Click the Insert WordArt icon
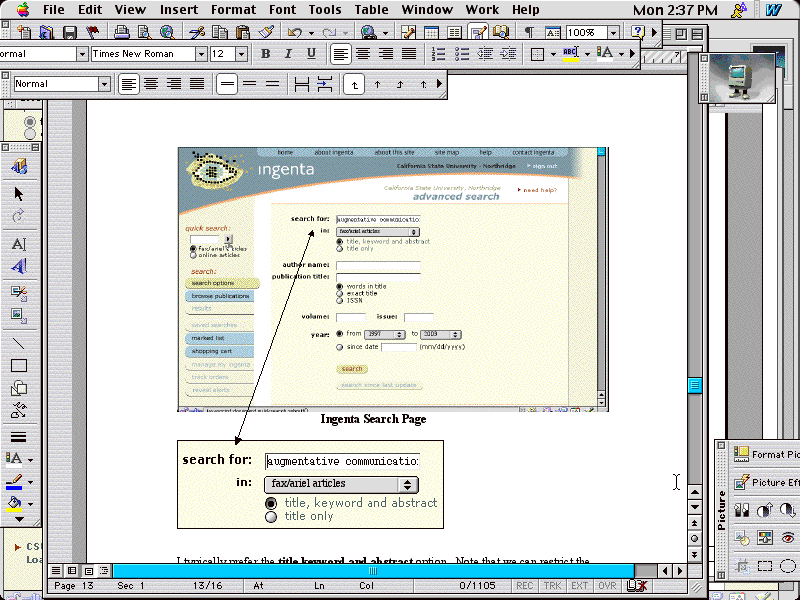Viewport: 800px width, 600px height. coord(19,266)
